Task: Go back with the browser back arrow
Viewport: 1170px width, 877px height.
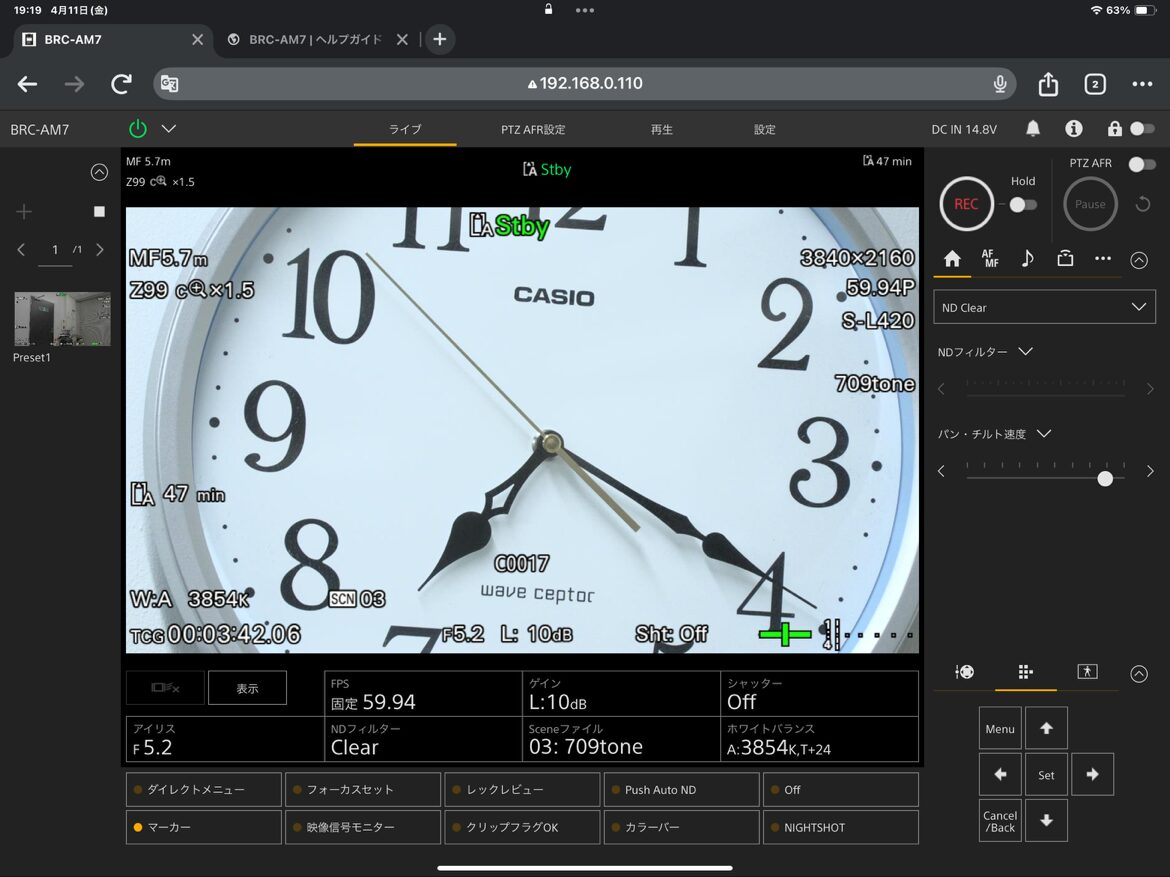Action: (28, 84)
